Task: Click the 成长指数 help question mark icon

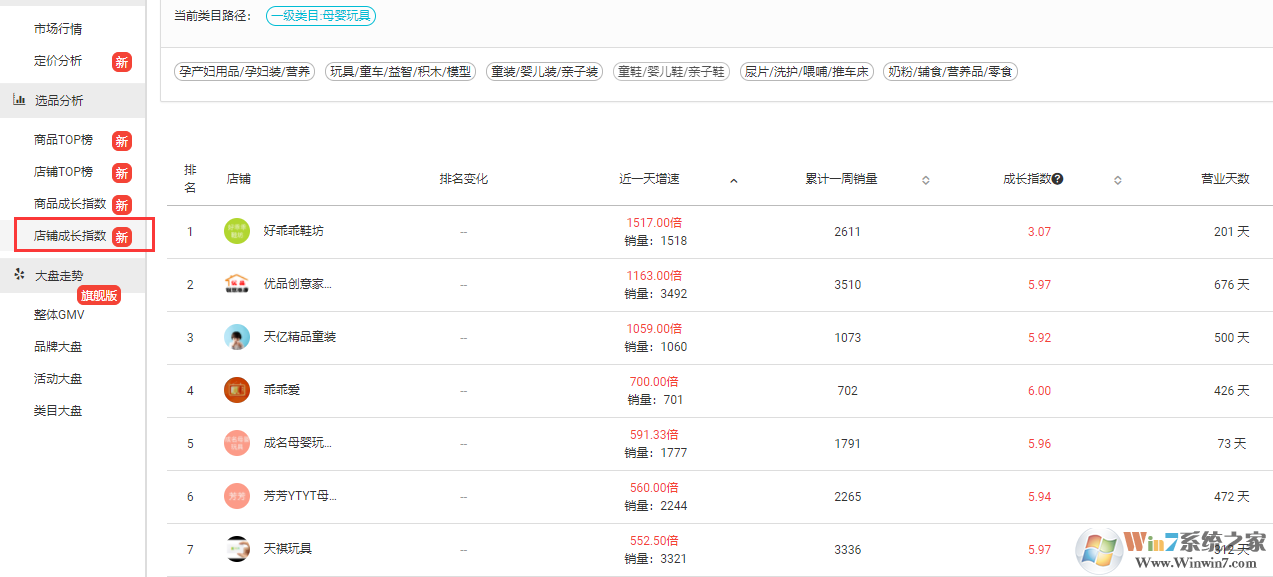Action: [1057, 179]
